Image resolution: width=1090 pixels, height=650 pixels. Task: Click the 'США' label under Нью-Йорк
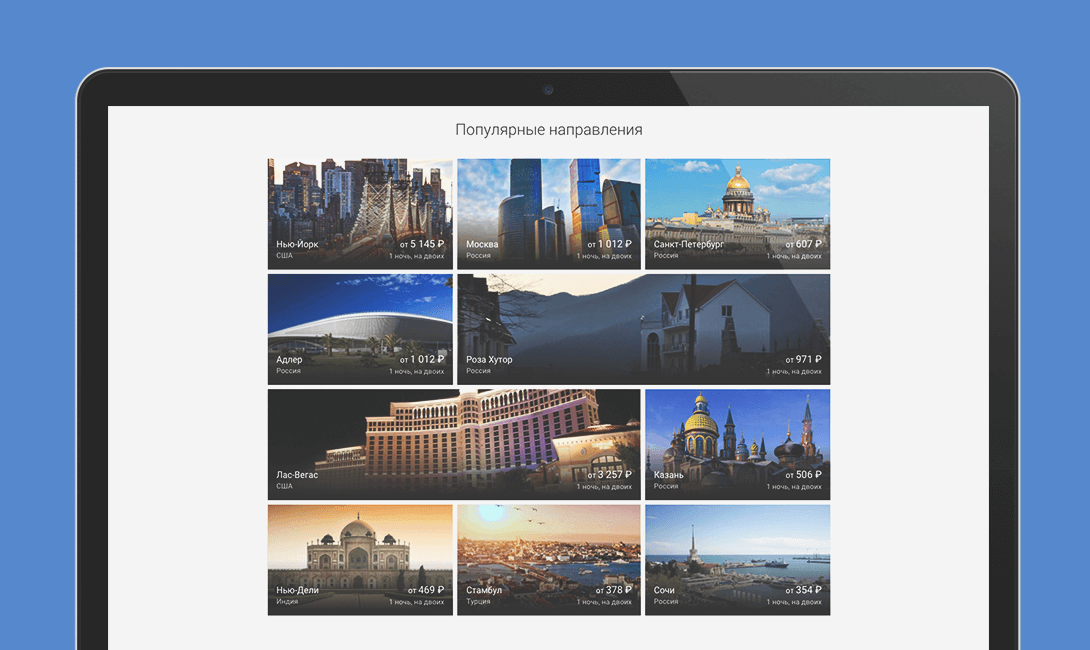click(284, 255)
